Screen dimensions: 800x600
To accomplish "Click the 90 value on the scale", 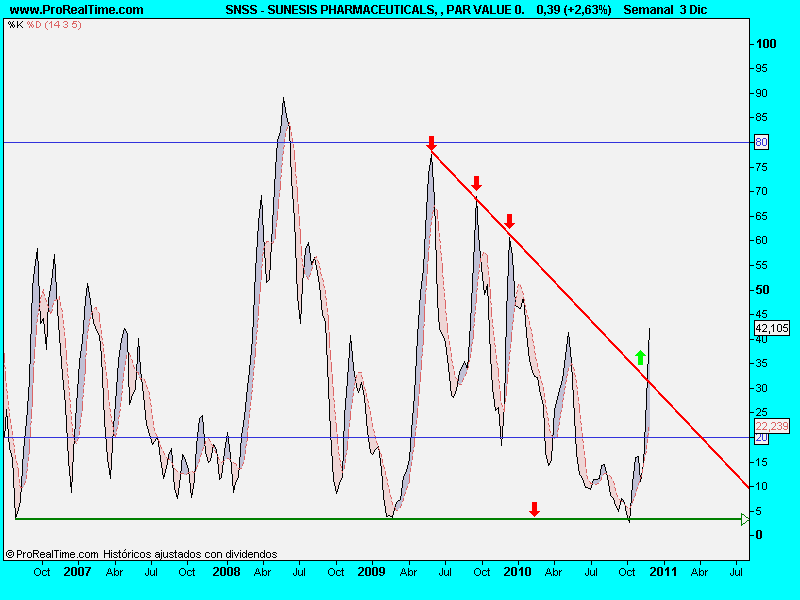I will click(761, 93).
